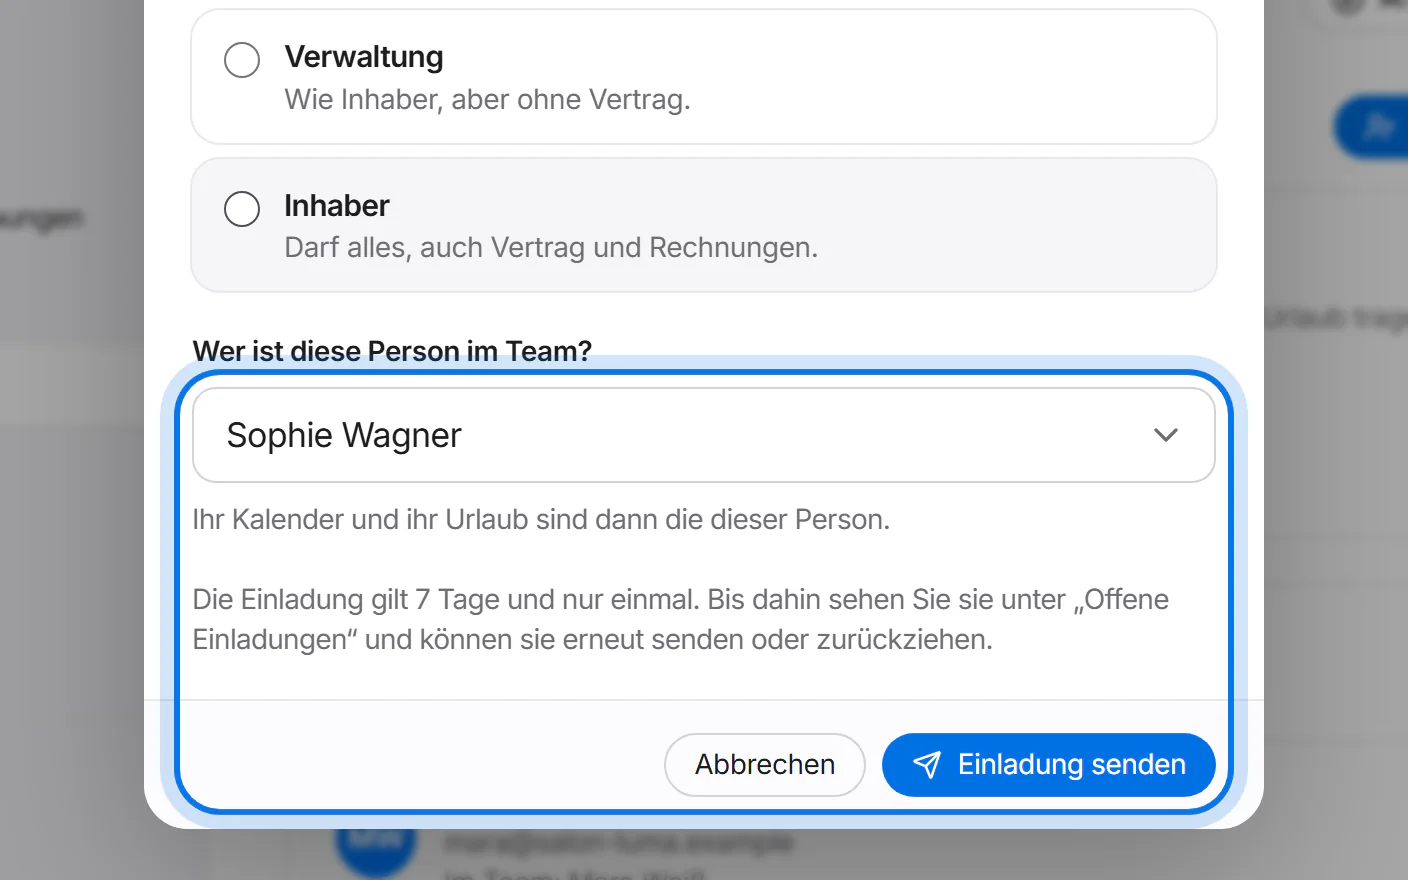
Task: Click the 'Verwaltung' role title
Action: pos(364,57)
